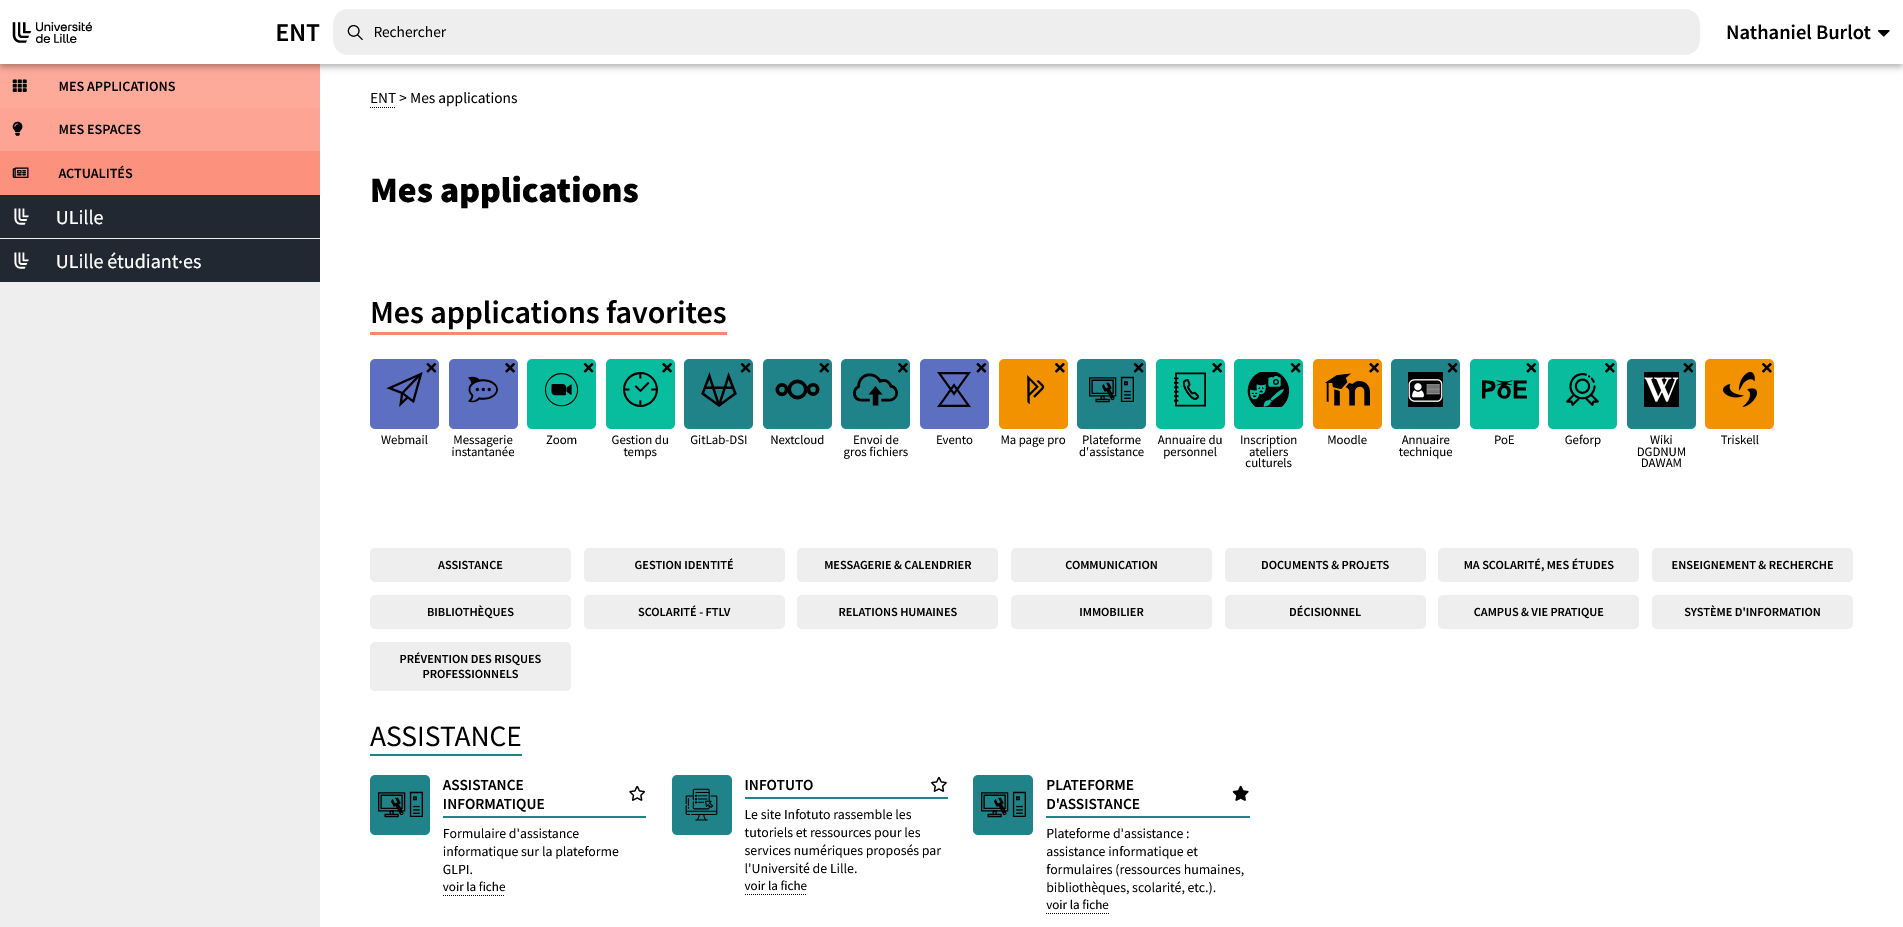
Task: Open the Geforp application
Action: point(1582,394)
